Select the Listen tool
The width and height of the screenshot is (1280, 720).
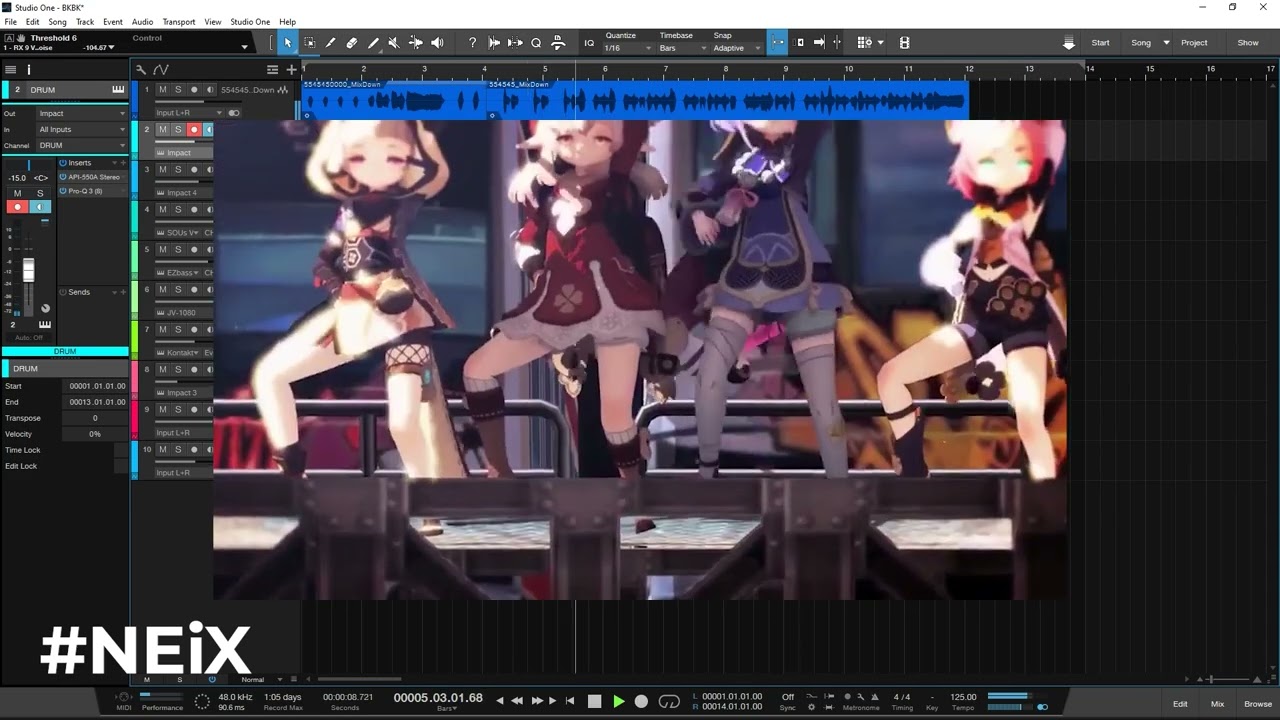pyautogui.click(x=437, y=43)
